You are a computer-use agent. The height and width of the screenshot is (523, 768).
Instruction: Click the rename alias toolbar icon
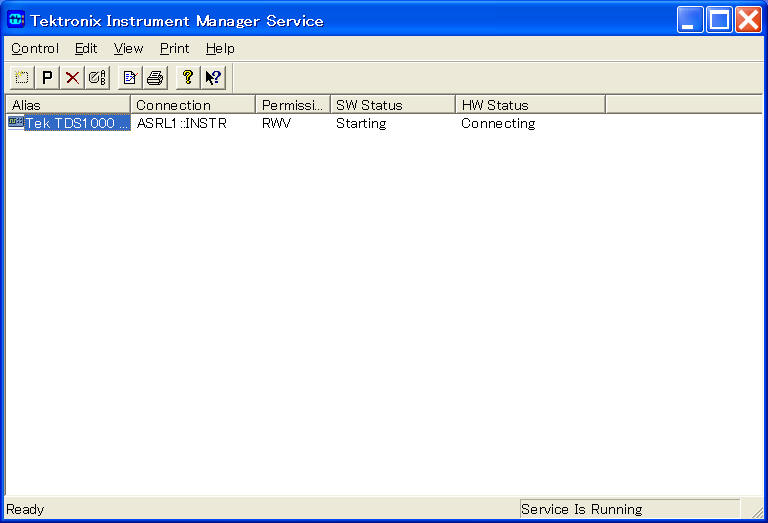pos(97,77)
